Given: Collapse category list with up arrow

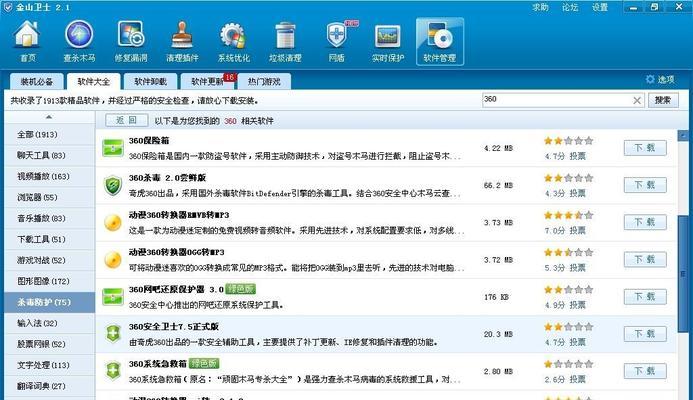Looking at the screenshot, I should tap(49, 117).
